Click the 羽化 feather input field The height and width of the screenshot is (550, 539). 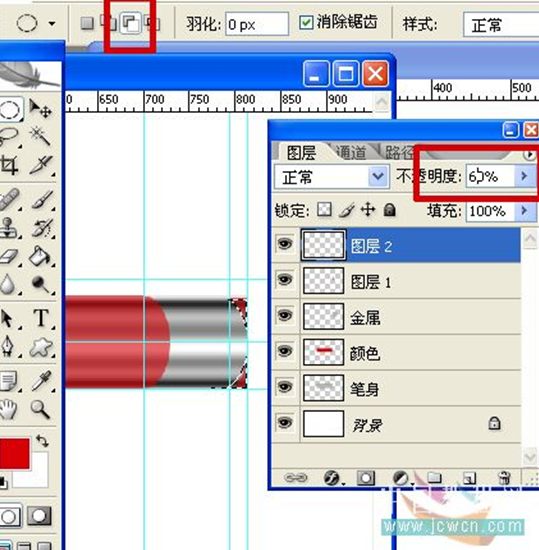pos(257,24)
